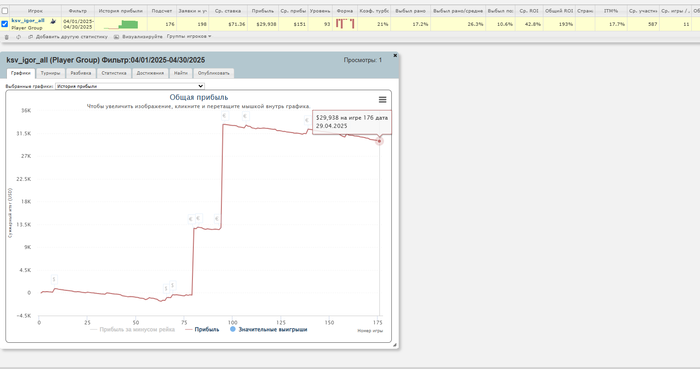Click the refresh arrow icon below the table
The image size is (700, 369).
tap(18, 37)
